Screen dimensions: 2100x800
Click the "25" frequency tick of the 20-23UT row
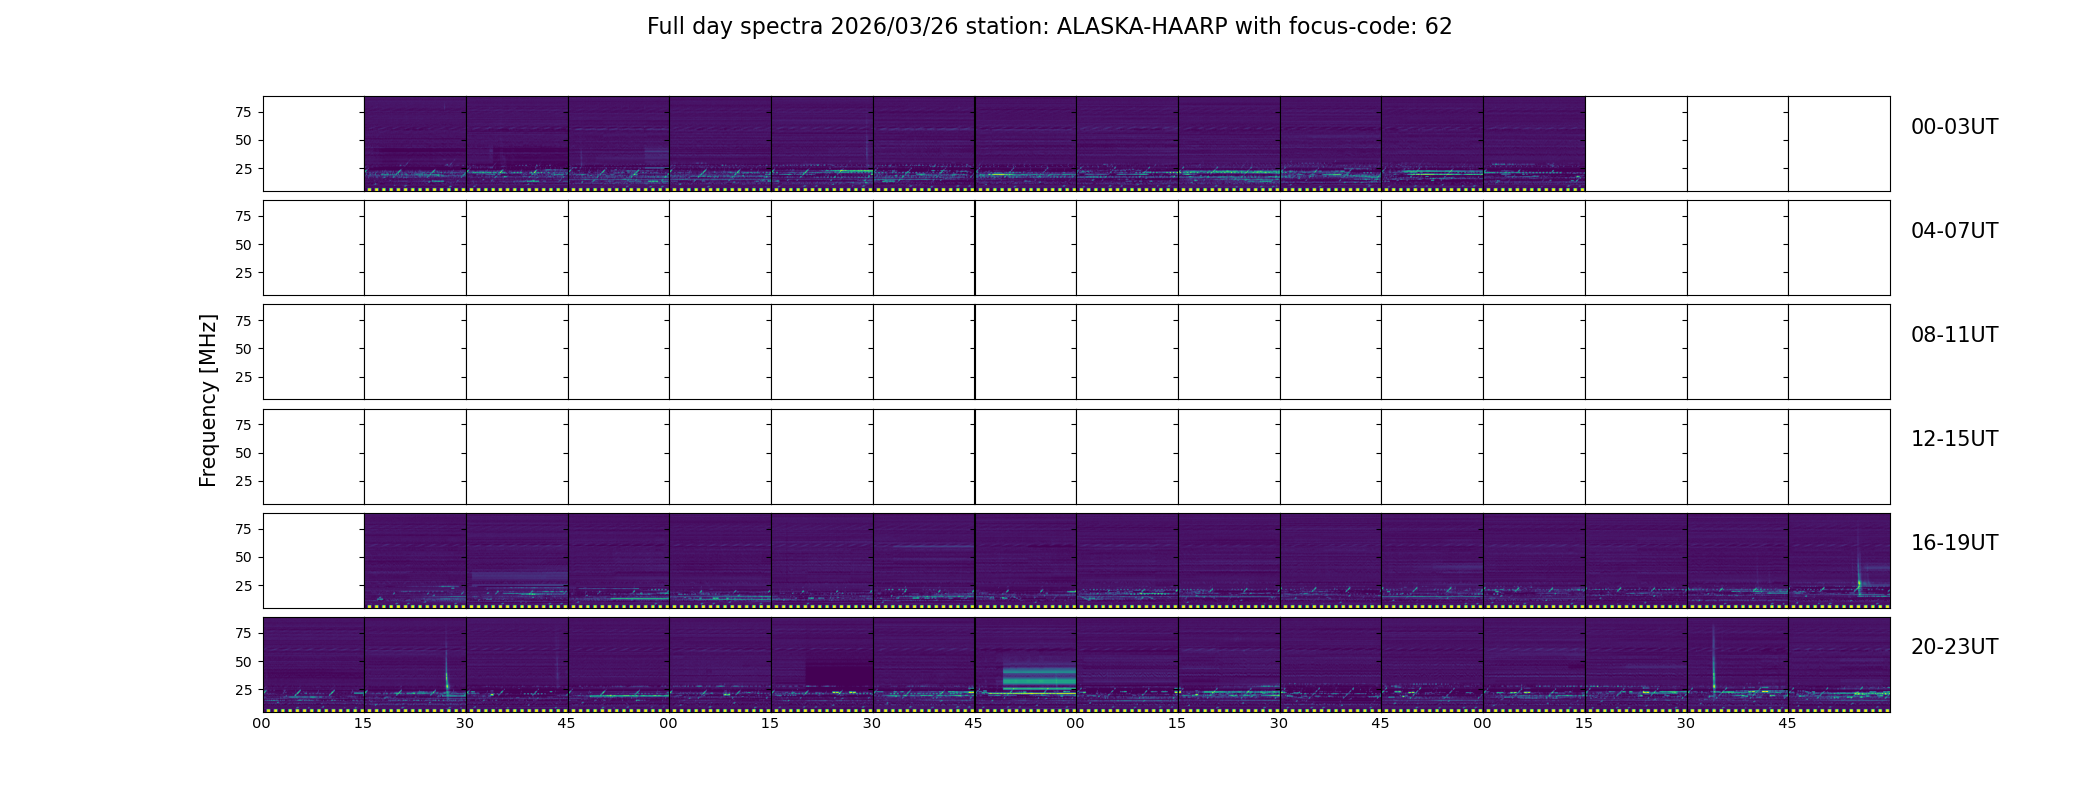(243, 690)
